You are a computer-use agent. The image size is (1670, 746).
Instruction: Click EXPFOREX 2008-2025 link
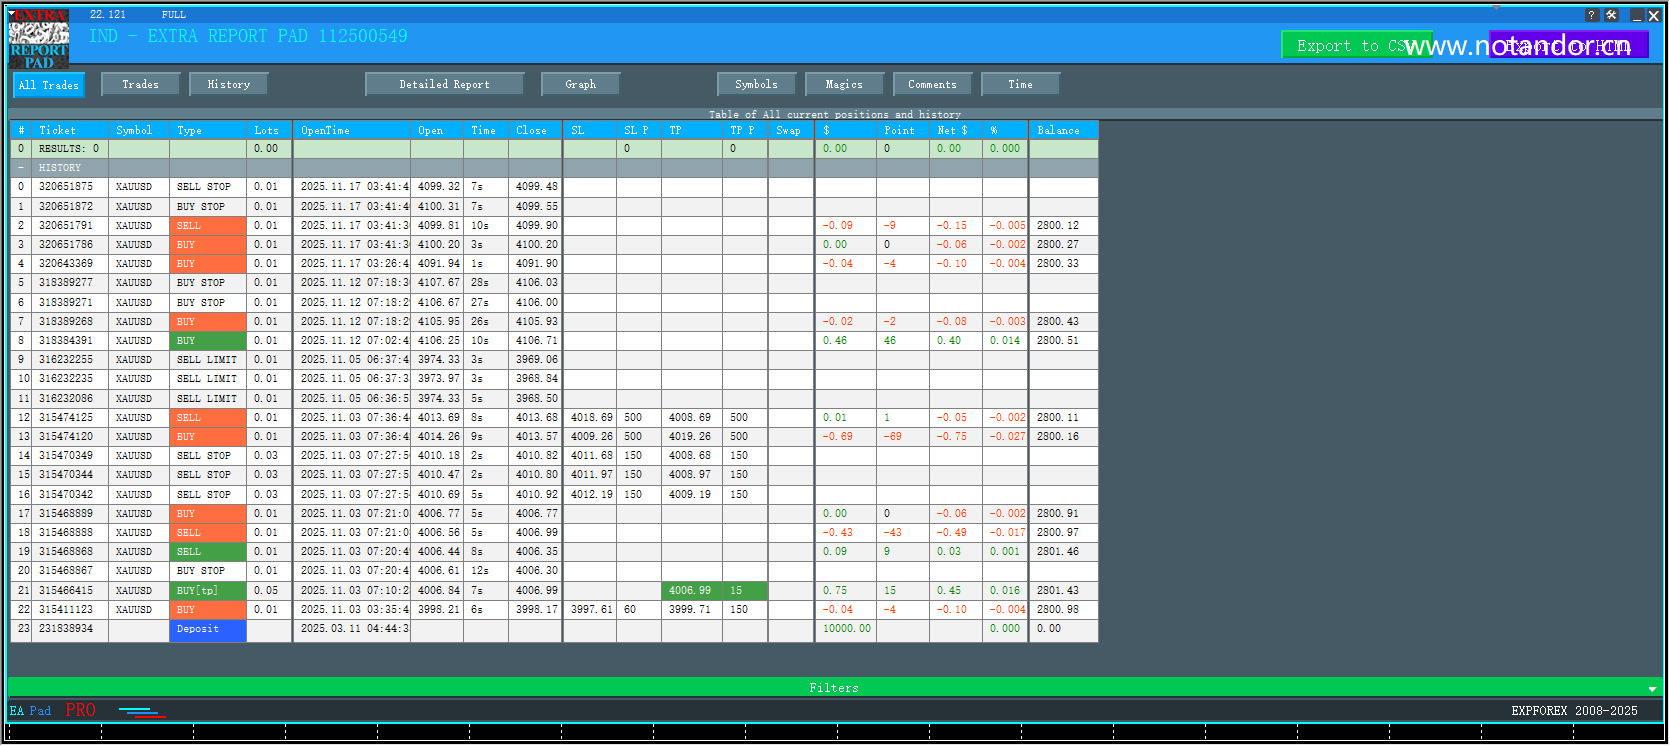coord(1574,711)
